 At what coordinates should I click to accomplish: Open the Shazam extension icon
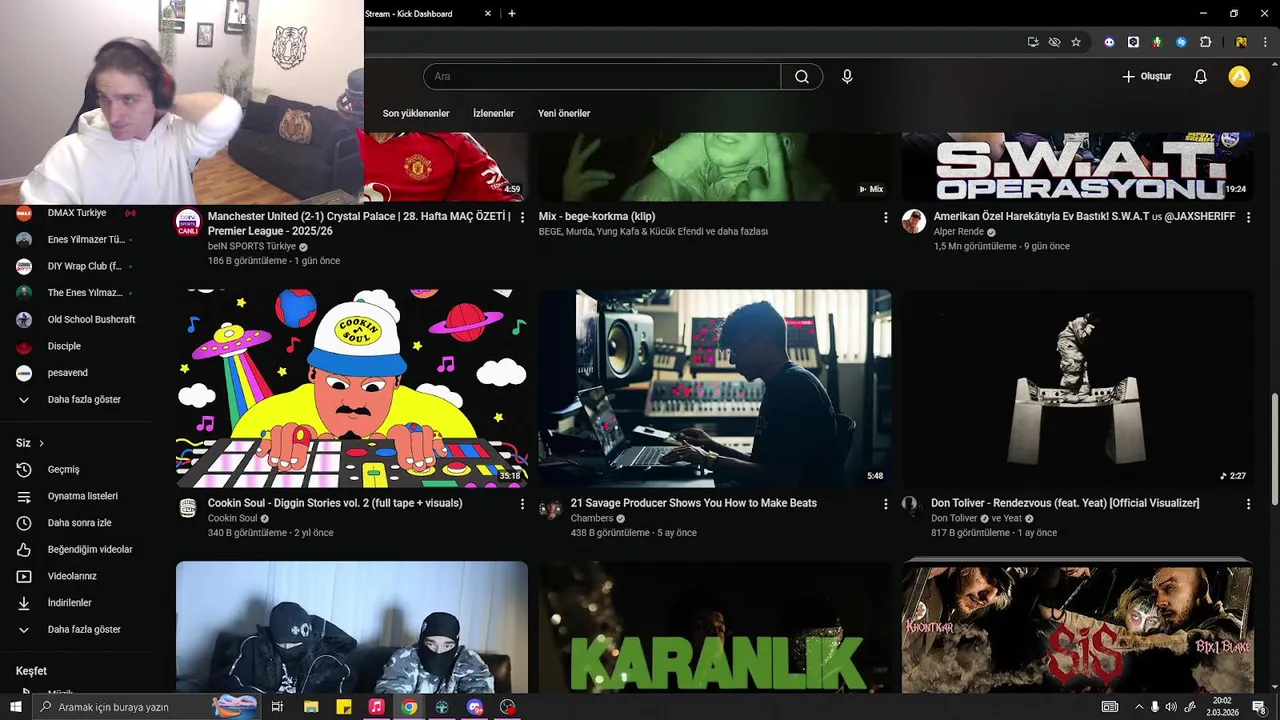(1181, 42)
